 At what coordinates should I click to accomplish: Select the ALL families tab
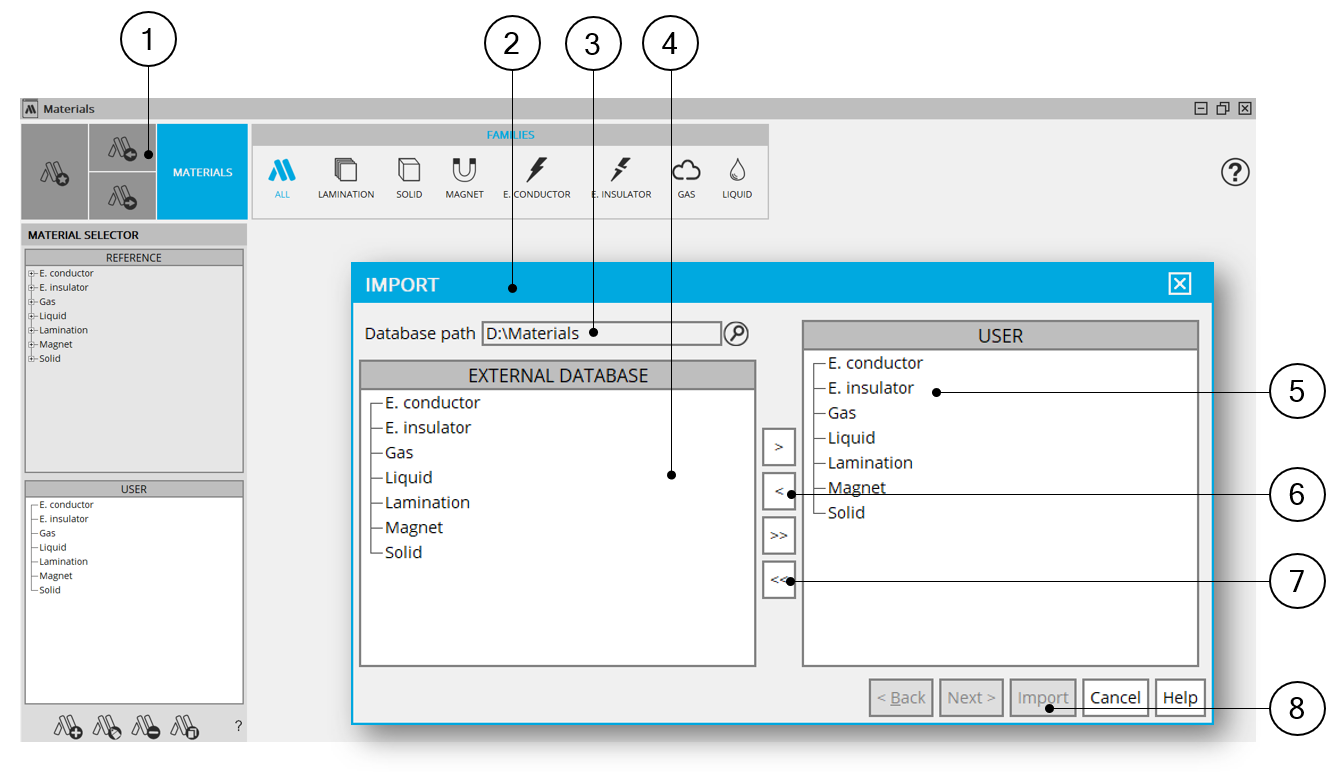(x=282, y=178)
